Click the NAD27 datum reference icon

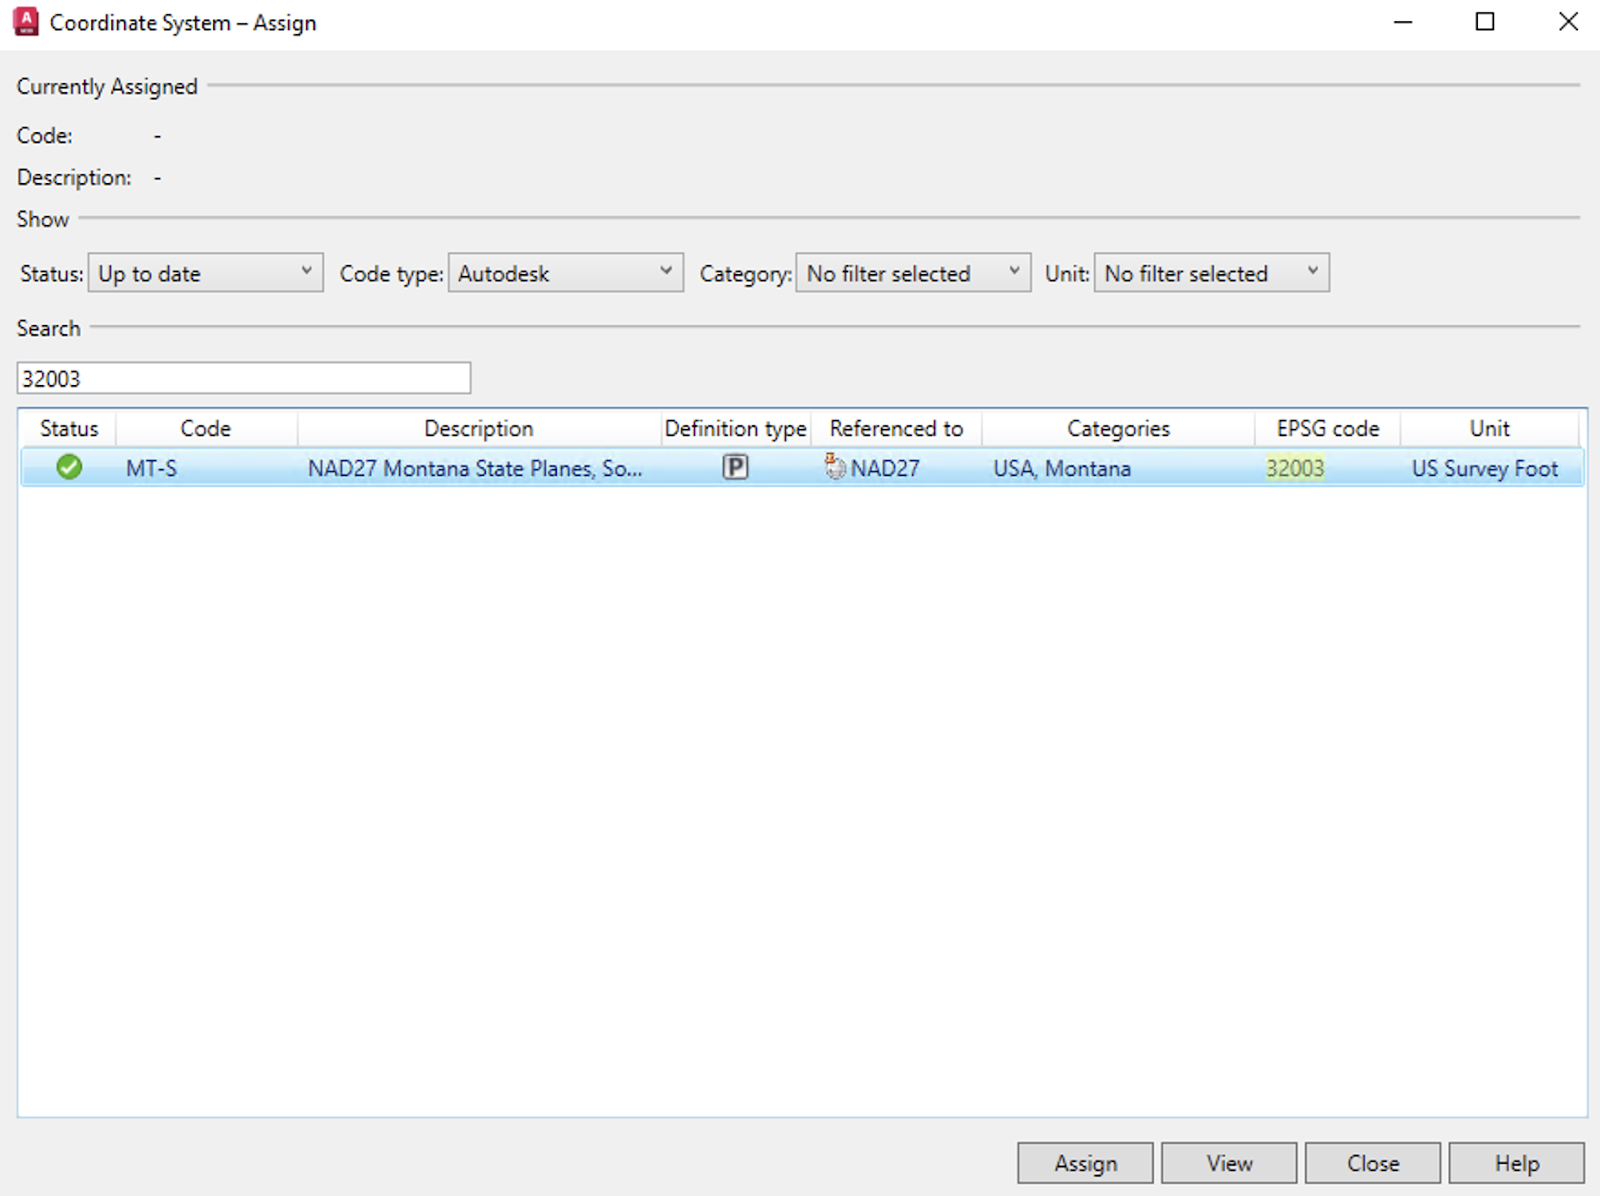[834, 466]
